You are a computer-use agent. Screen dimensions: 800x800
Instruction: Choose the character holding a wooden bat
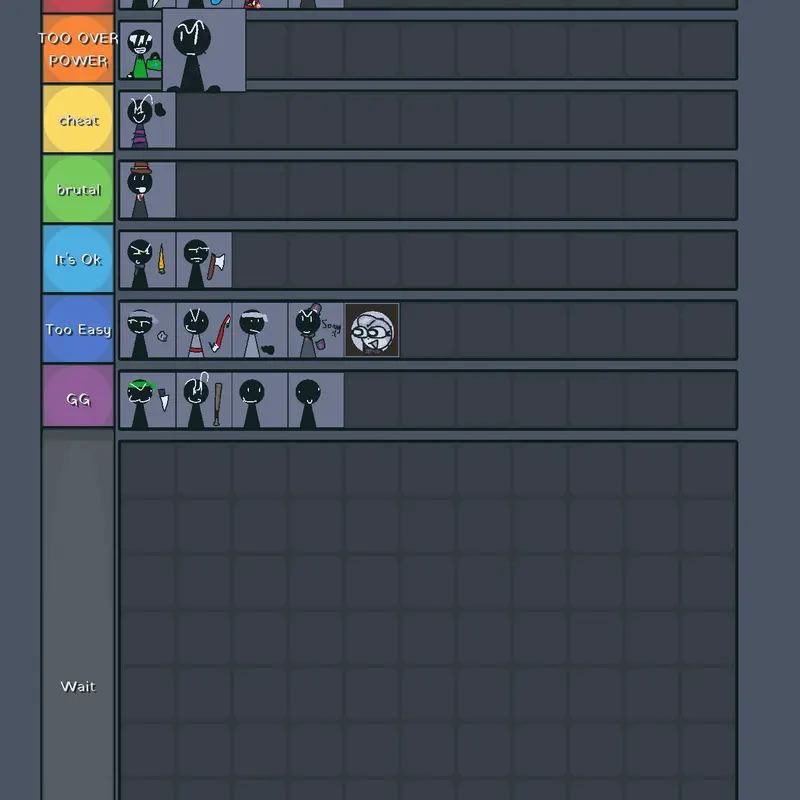click(x=204, y=399)
